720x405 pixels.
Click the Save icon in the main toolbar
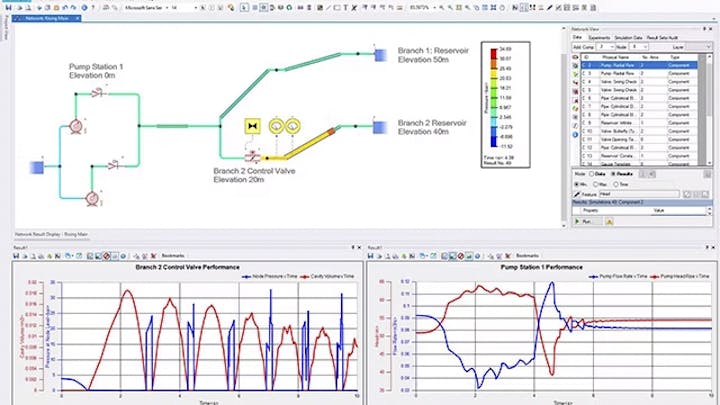pyautogui.click(x=8, y=7)
